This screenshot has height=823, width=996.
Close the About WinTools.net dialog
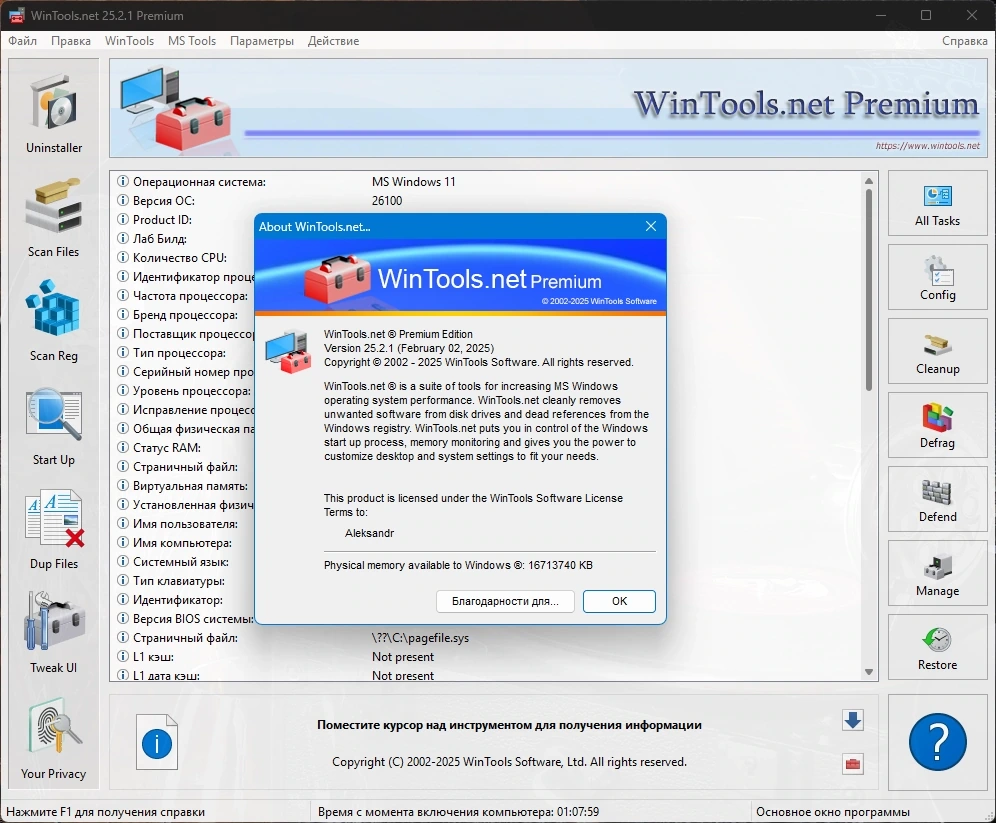[x=650, y=226]
